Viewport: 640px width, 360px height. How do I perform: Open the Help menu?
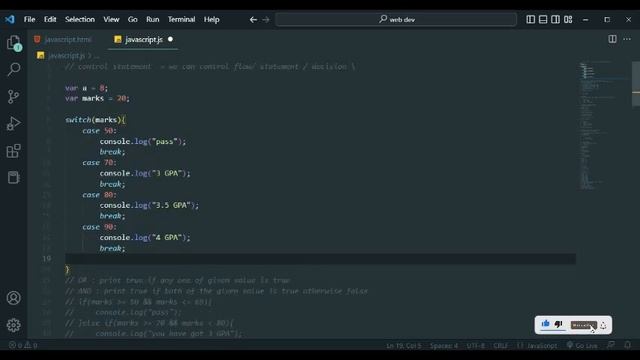[211, 20]
